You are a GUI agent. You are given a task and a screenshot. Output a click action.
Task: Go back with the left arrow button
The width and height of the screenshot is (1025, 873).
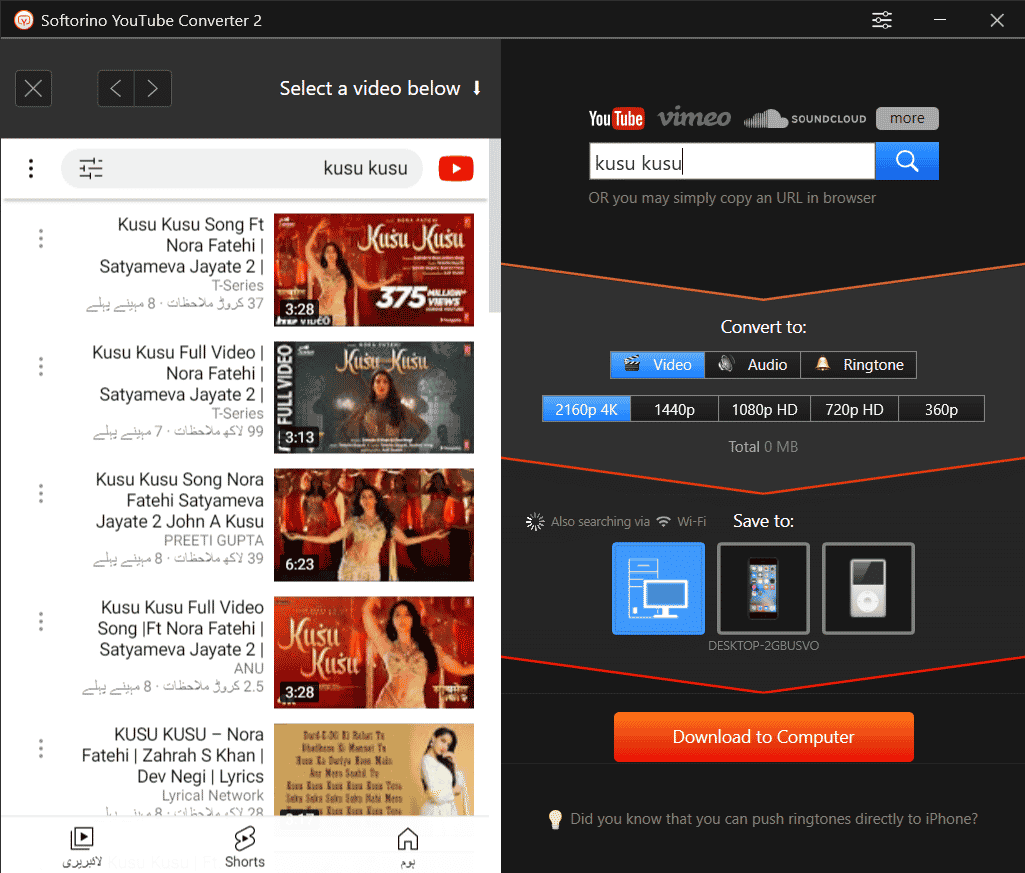click(x=116, y=88)
